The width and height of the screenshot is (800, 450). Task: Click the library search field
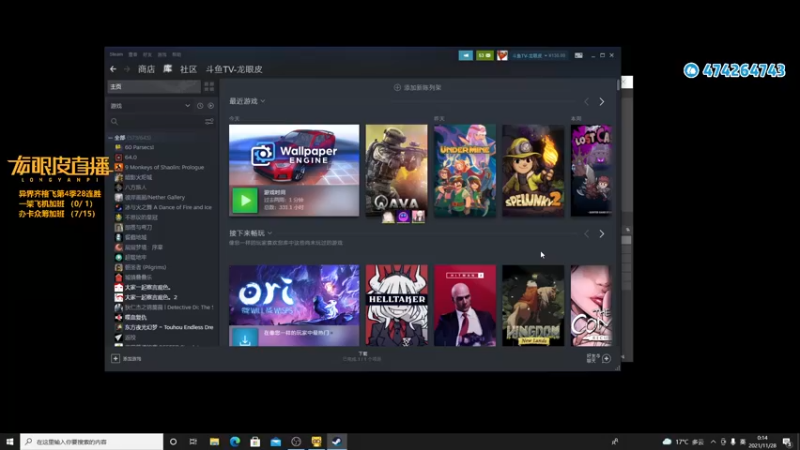157,121
